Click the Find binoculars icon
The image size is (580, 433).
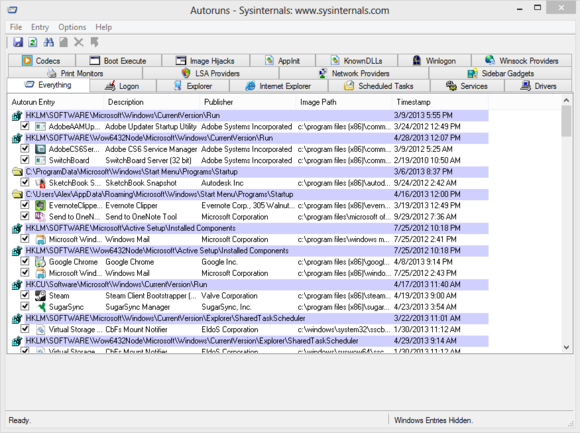tap(48, 42)
